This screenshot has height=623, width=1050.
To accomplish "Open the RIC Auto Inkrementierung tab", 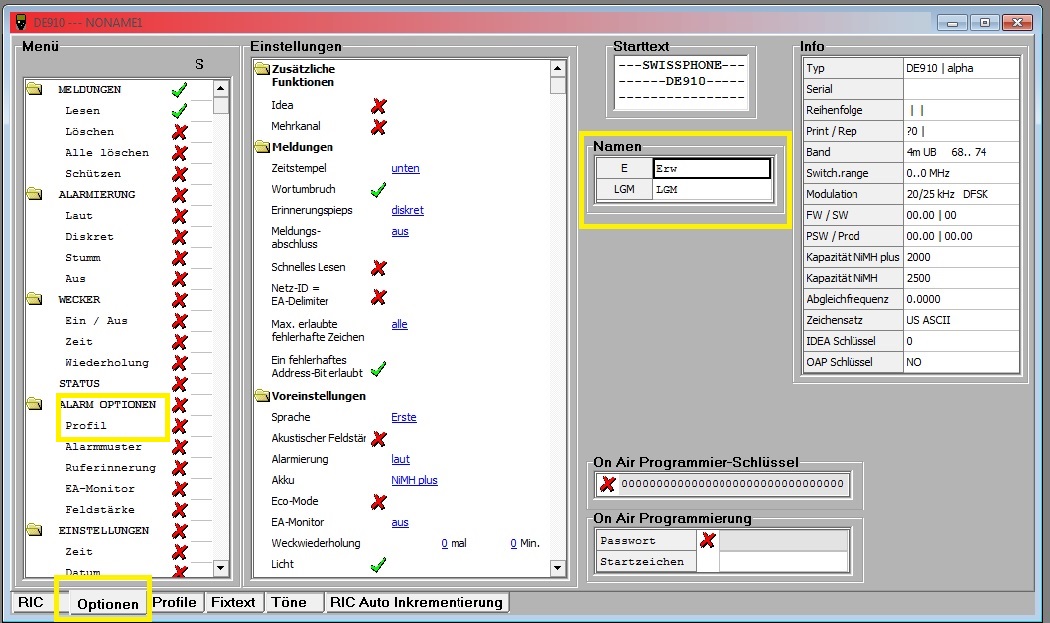I will coord(417,603).
